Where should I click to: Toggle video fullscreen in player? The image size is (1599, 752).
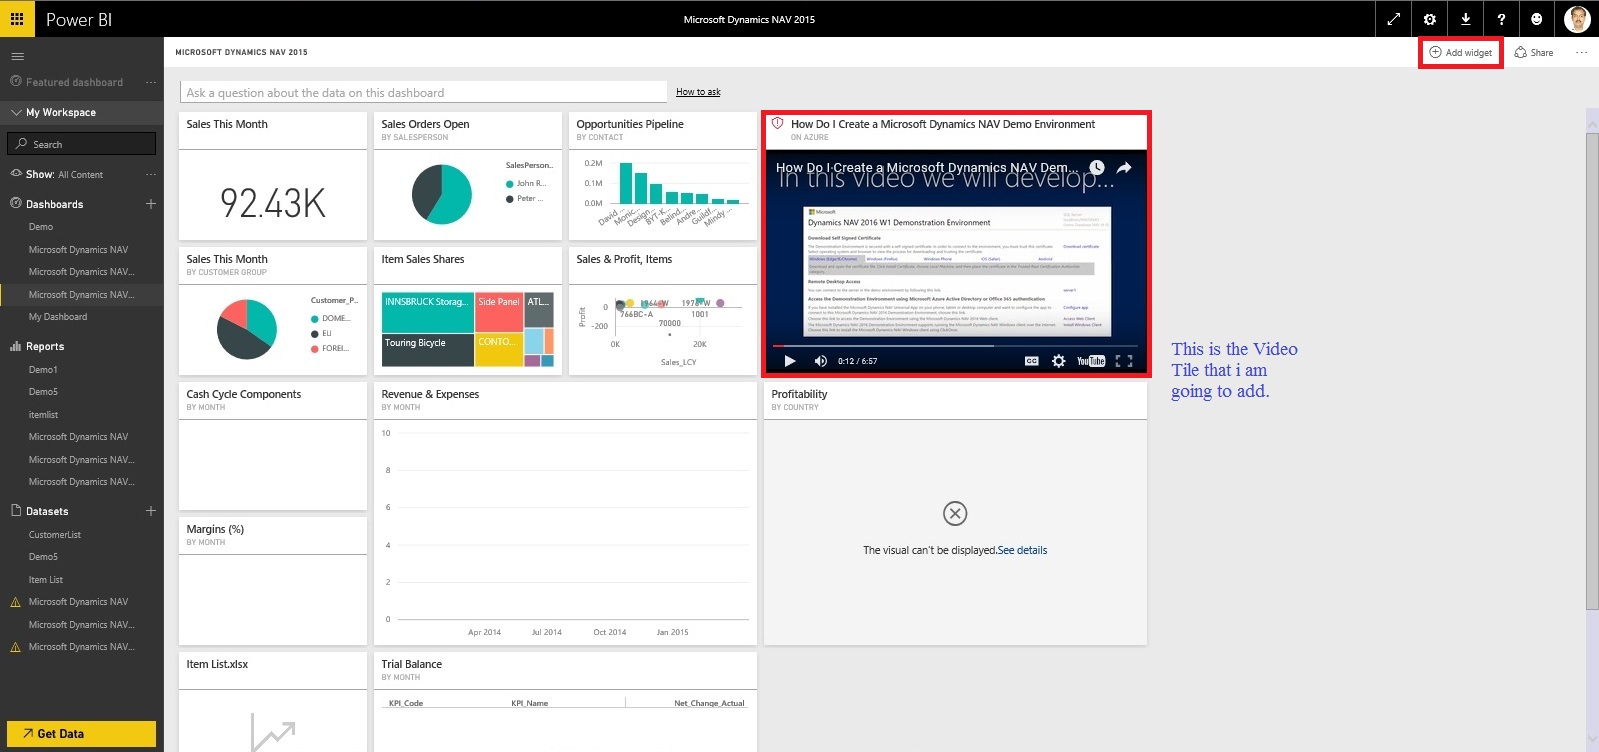pyautogui.click(x=1124, y=361)
